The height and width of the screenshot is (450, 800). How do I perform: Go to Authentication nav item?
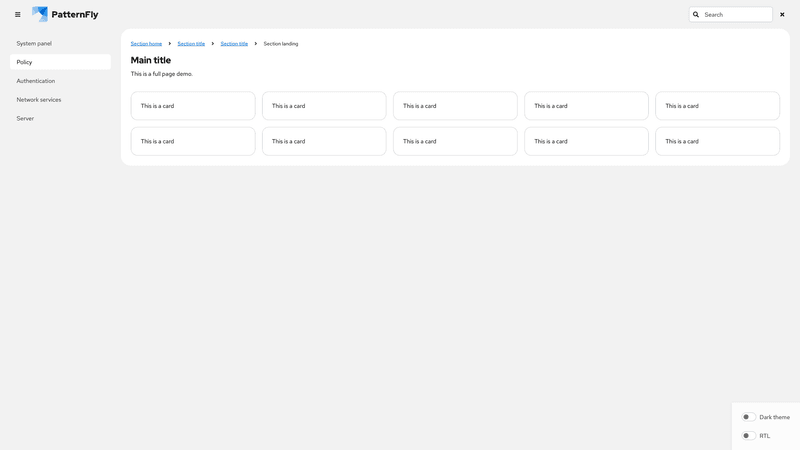click(60, 81)
